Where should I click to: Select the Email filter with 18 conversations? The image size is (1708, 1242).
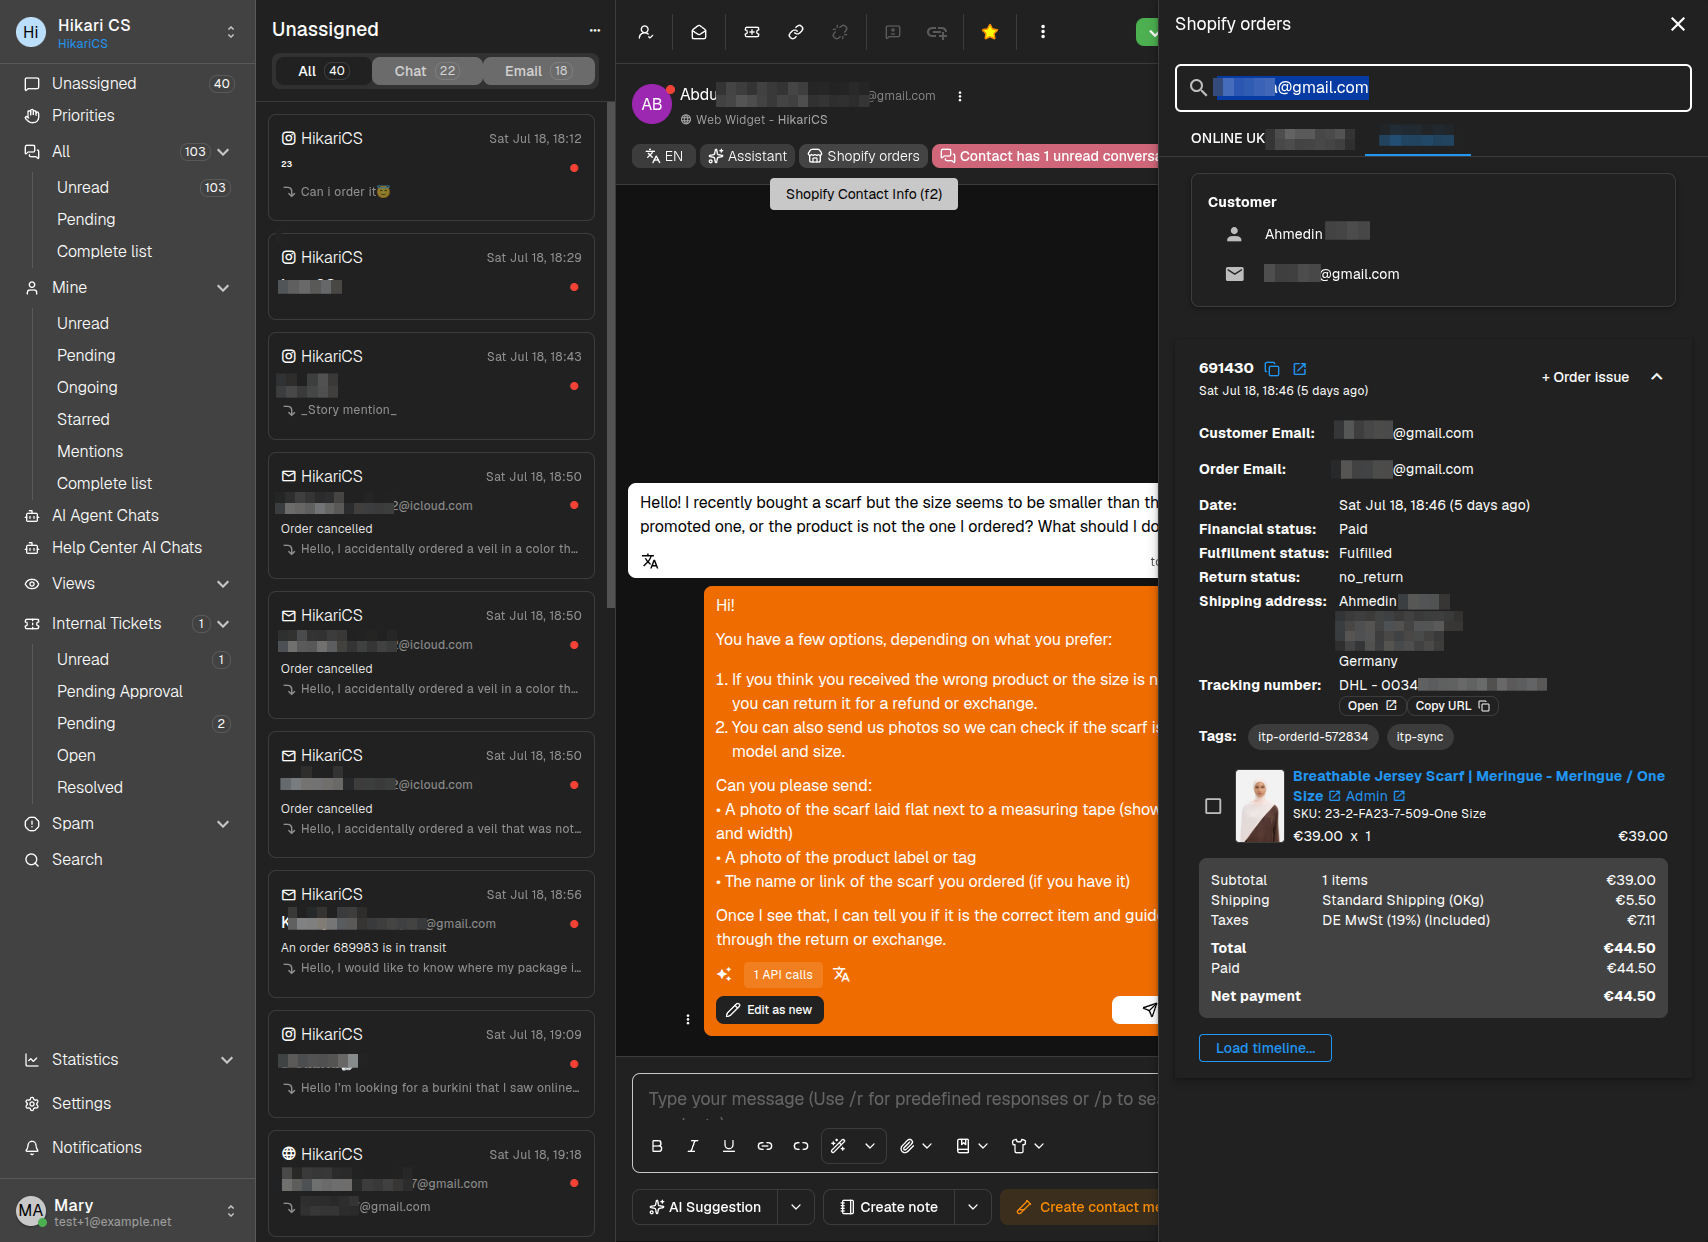[x=539, y=71]
